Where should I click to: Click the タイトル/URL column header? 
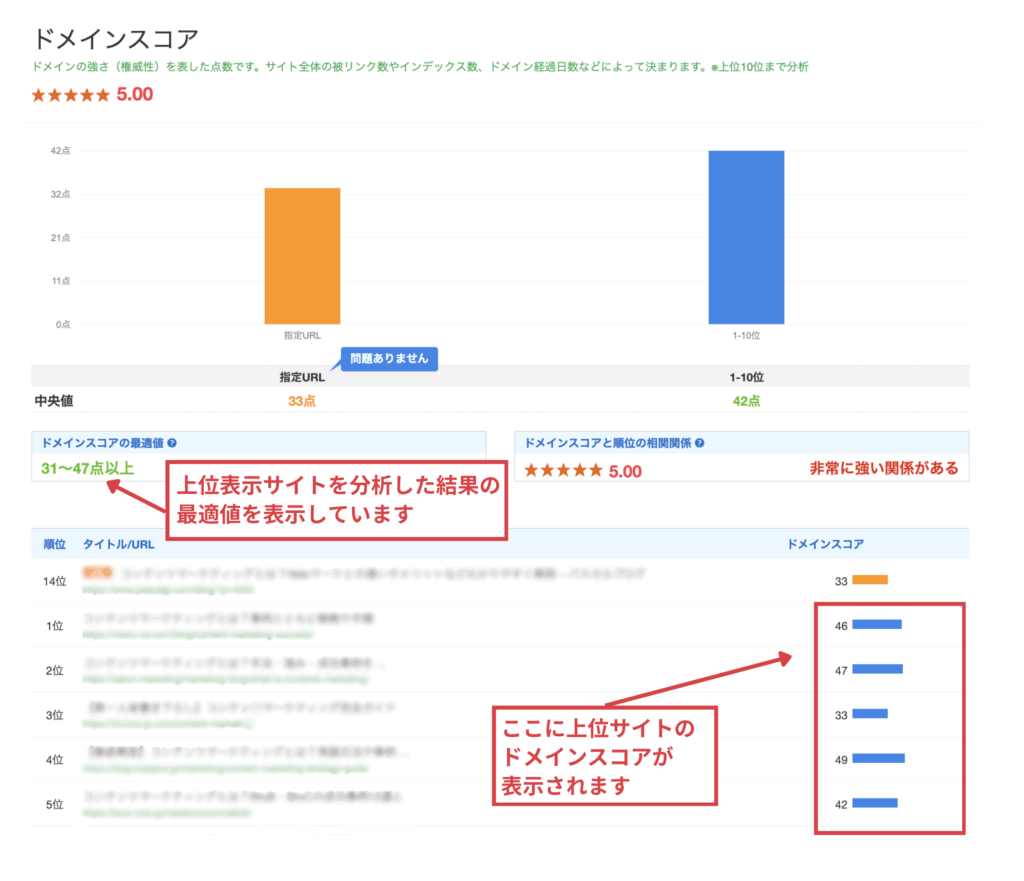coord(116,544)
